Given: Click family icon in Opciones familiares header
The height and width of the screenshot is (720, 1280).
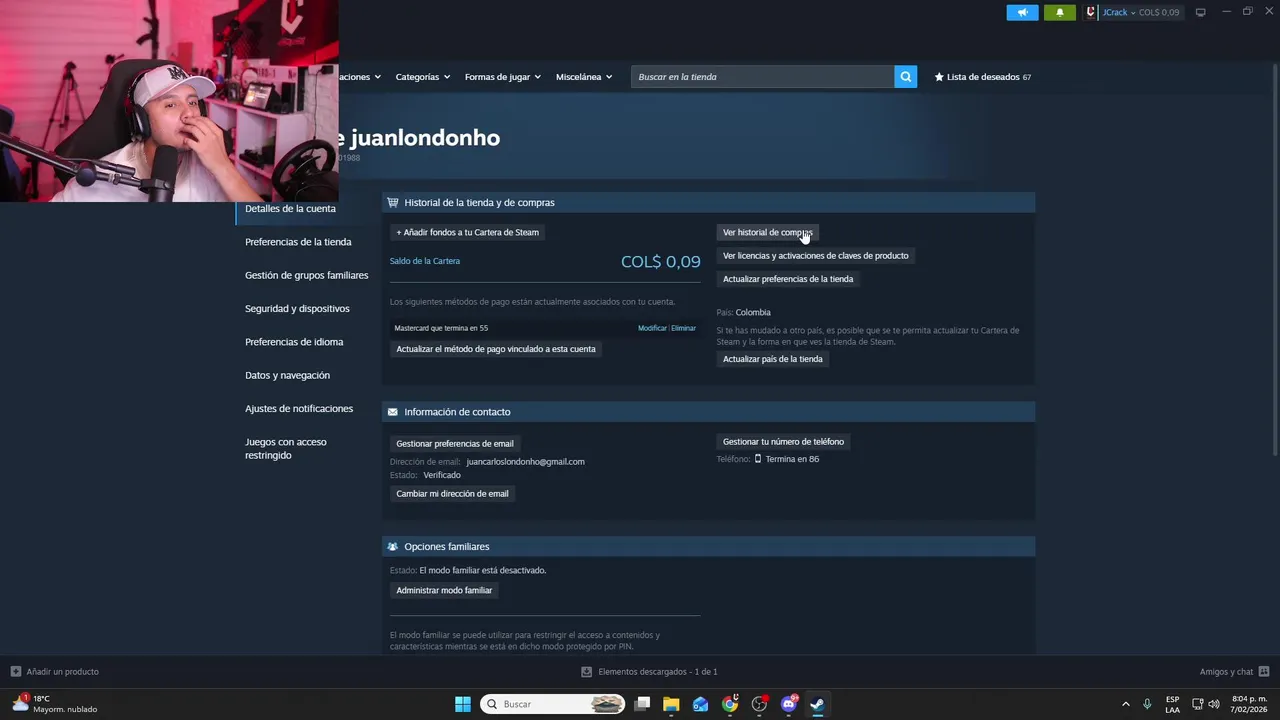Looking at the screenshot, I should 393,547.
